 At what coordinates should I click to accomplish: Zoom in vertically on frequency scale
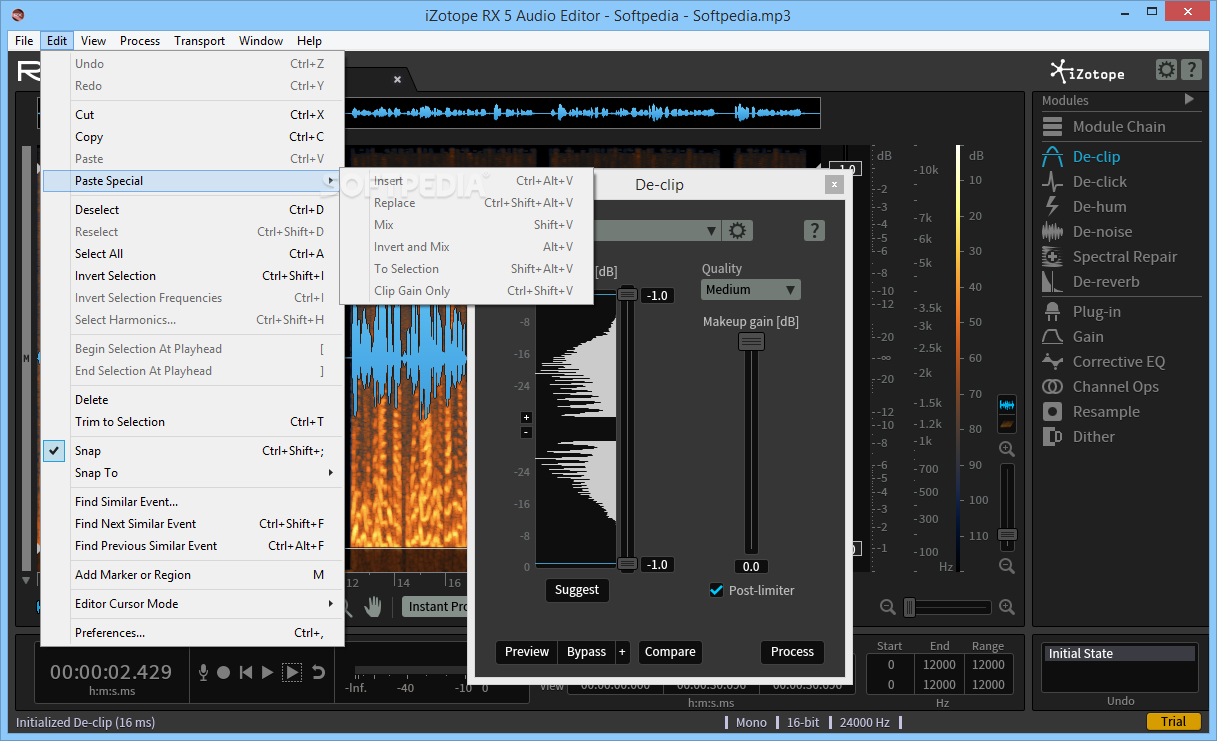(1007, 450)
